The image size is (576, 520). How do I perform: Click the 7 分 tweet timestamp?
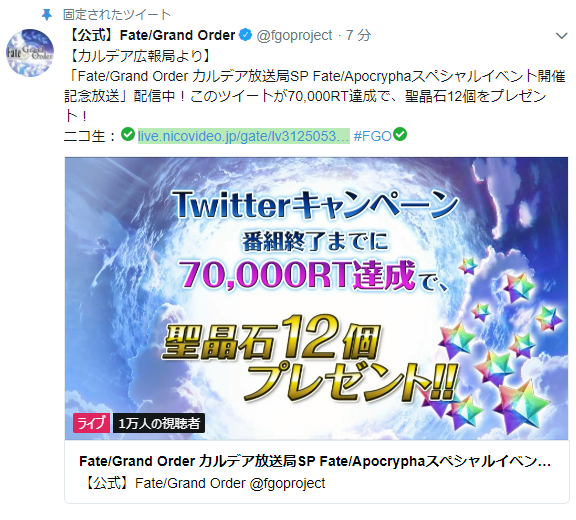pos(358,35)
